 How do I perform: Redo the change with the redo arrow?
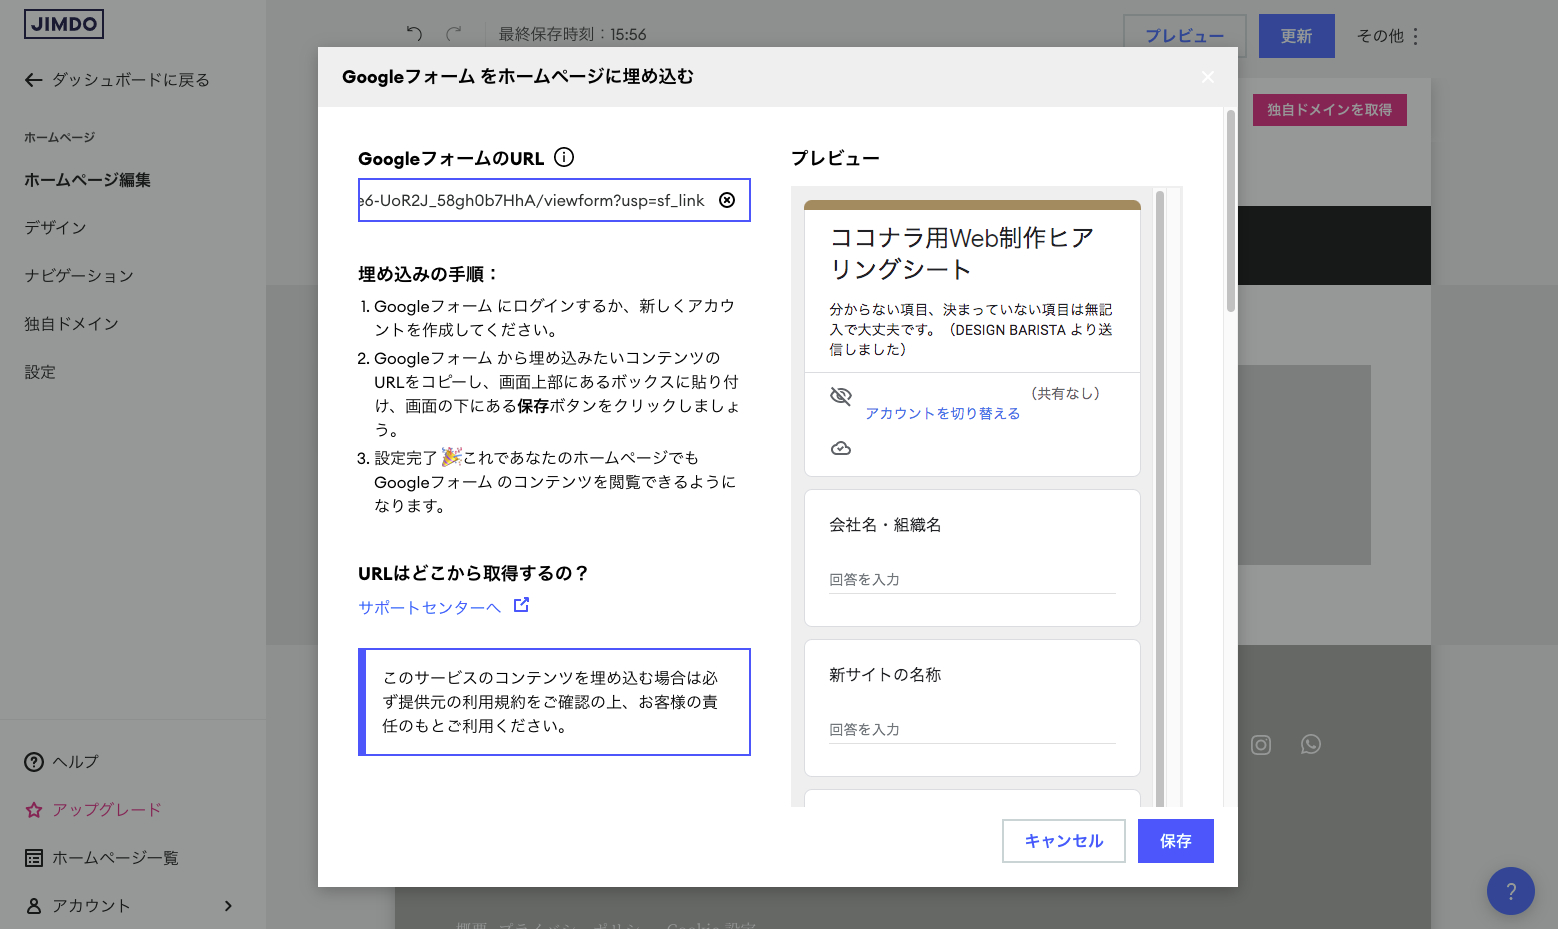click(453, 34)
